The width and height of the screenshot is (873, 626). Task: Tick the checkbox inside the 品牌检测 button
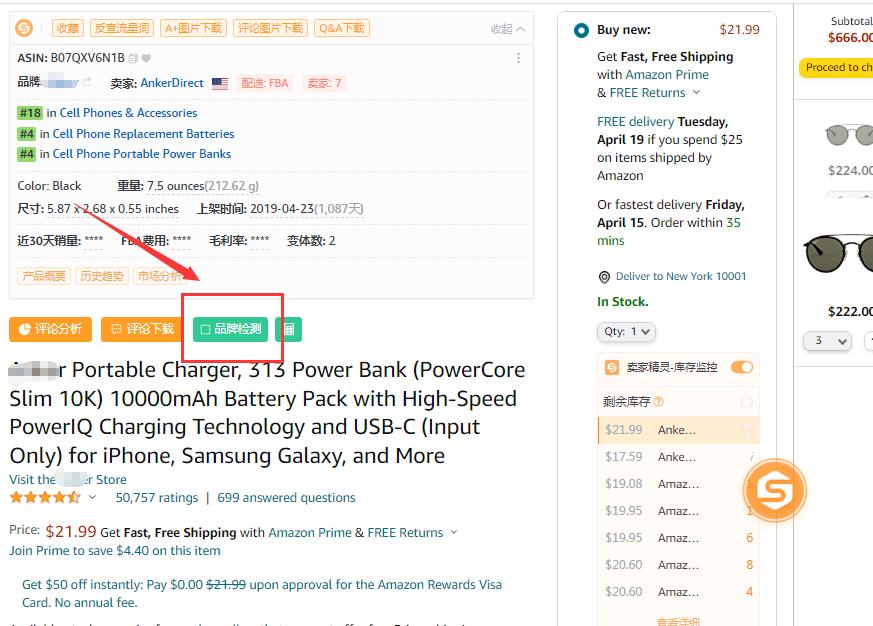tap(207, 329)
